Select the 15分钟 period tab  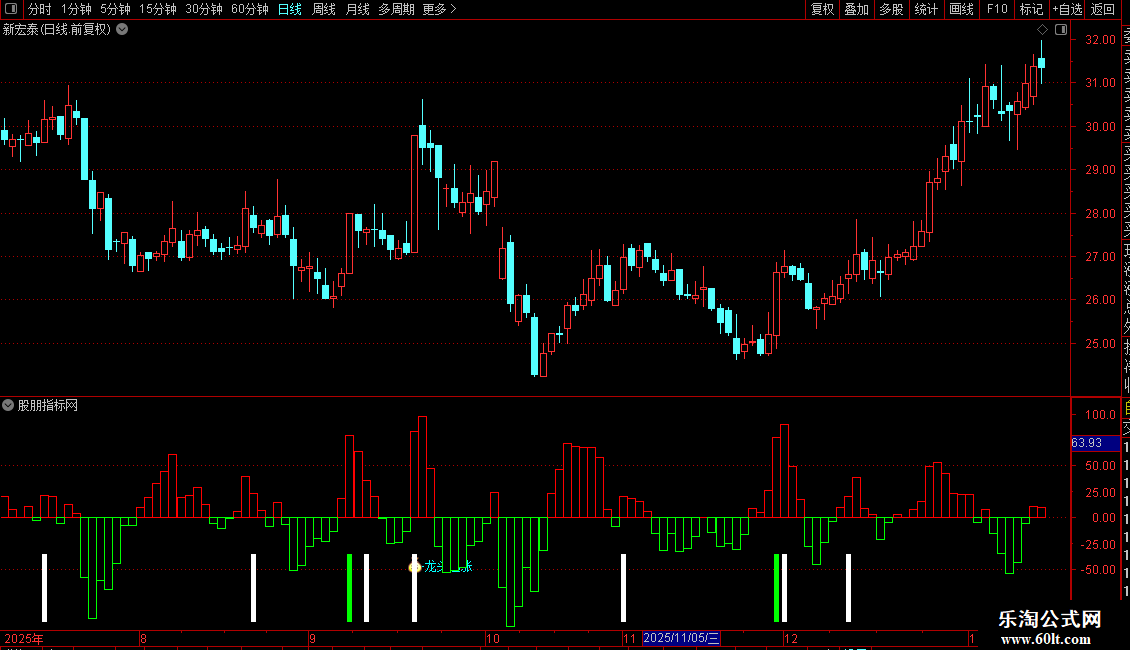point(157,9)
